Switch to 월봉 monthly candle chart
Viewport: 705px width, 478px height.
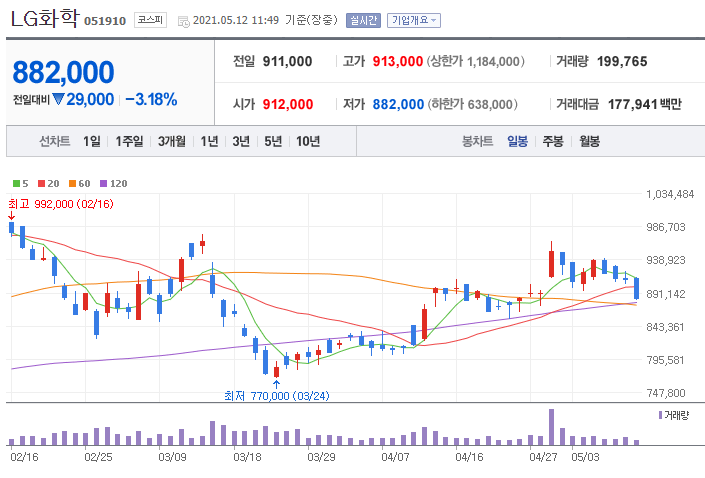click(589, 141)
